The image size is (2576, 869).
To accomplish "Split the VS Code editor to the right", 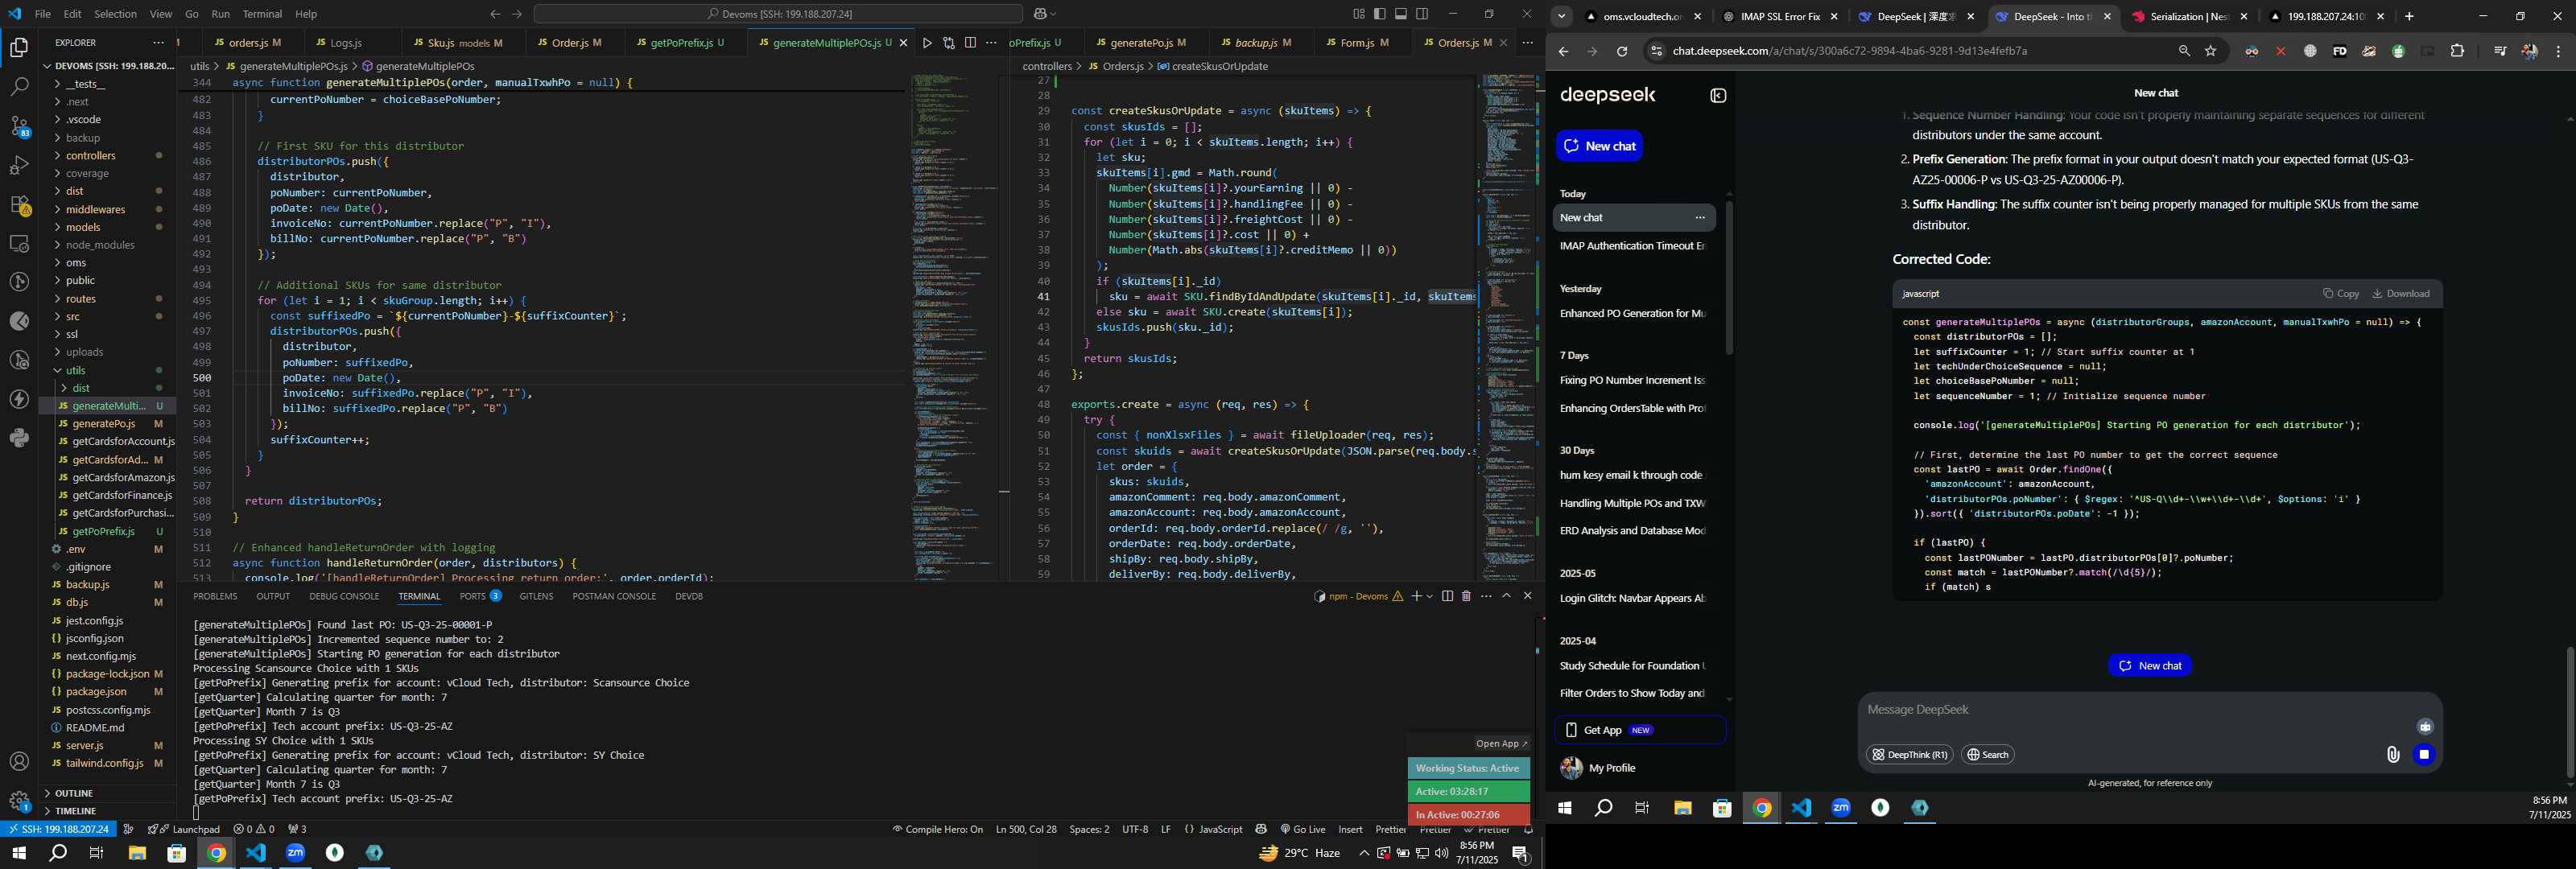I will coord(970,43).
